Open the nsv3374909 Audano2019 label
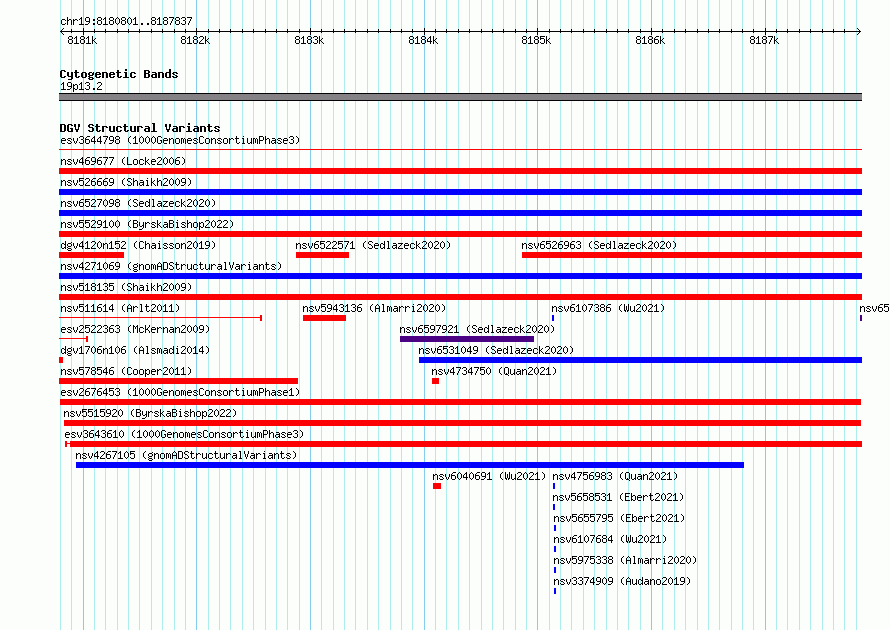The width and height of the screenshot is (890, 630). [622, 581]
